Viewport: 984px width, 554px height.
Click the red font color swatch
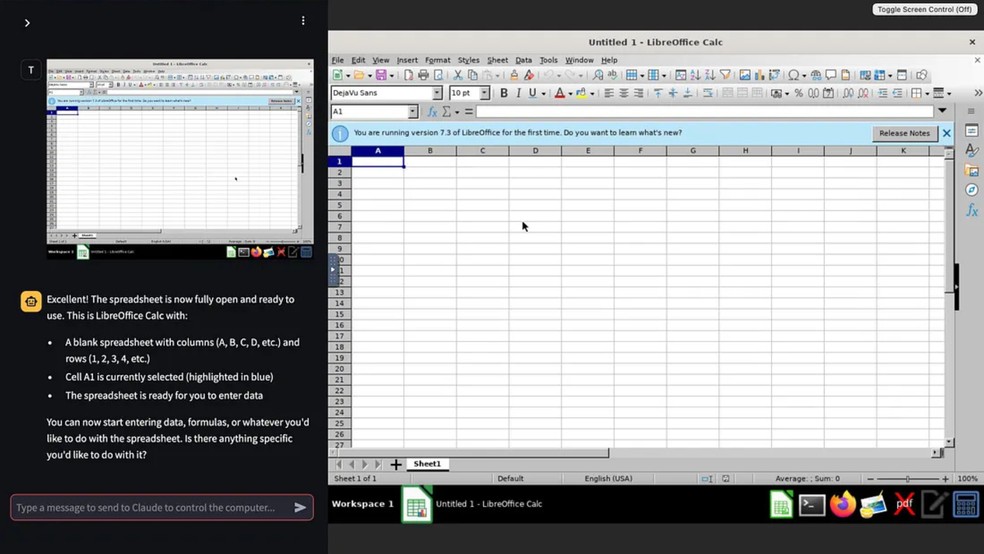[560, 93]
